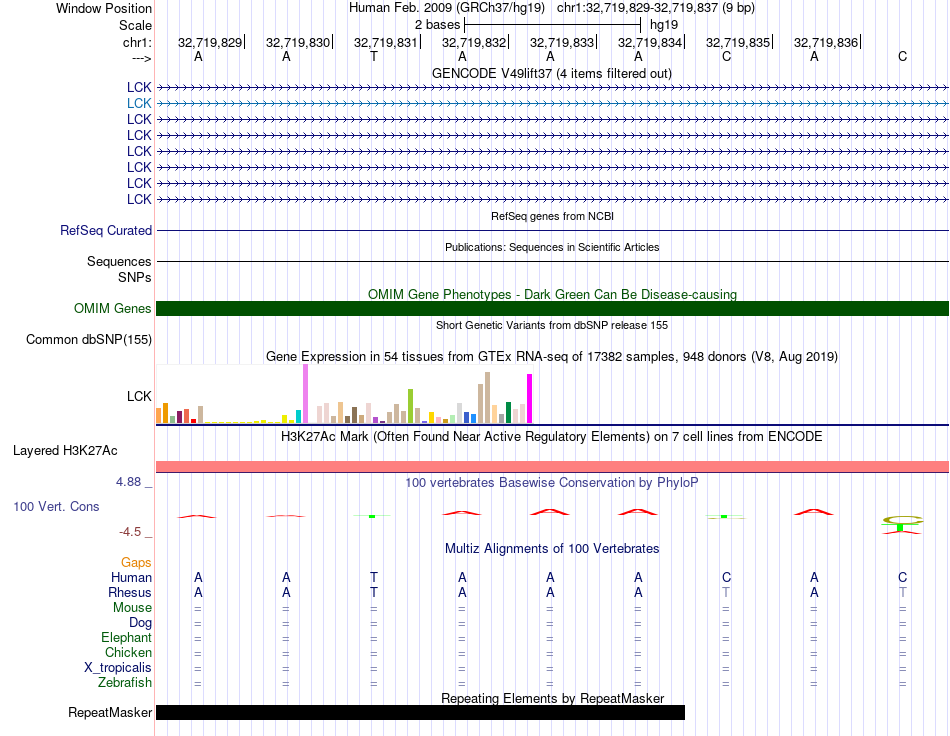The width and height of the screenshot is (950, 736).
Task: Open the RefSeq Curated track label
Action: click(105, 231)
